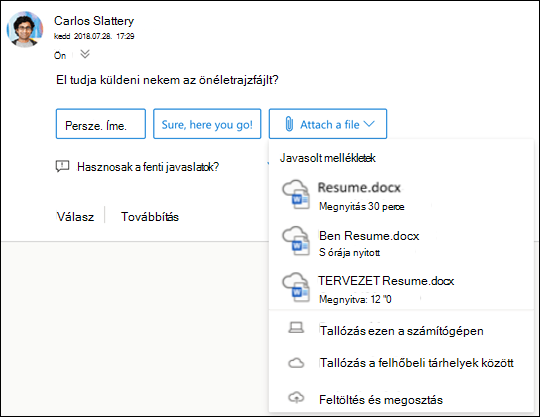Click the Word cloud icon beside Resume.docx
Viewport: 540px width, 417px height.
296,195
